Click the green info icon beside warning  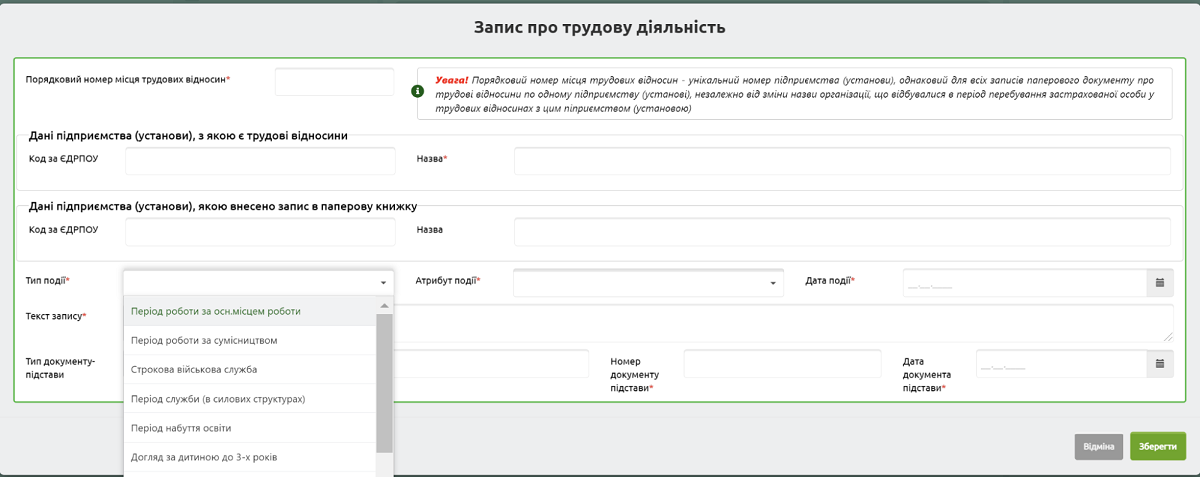point(417,92)
